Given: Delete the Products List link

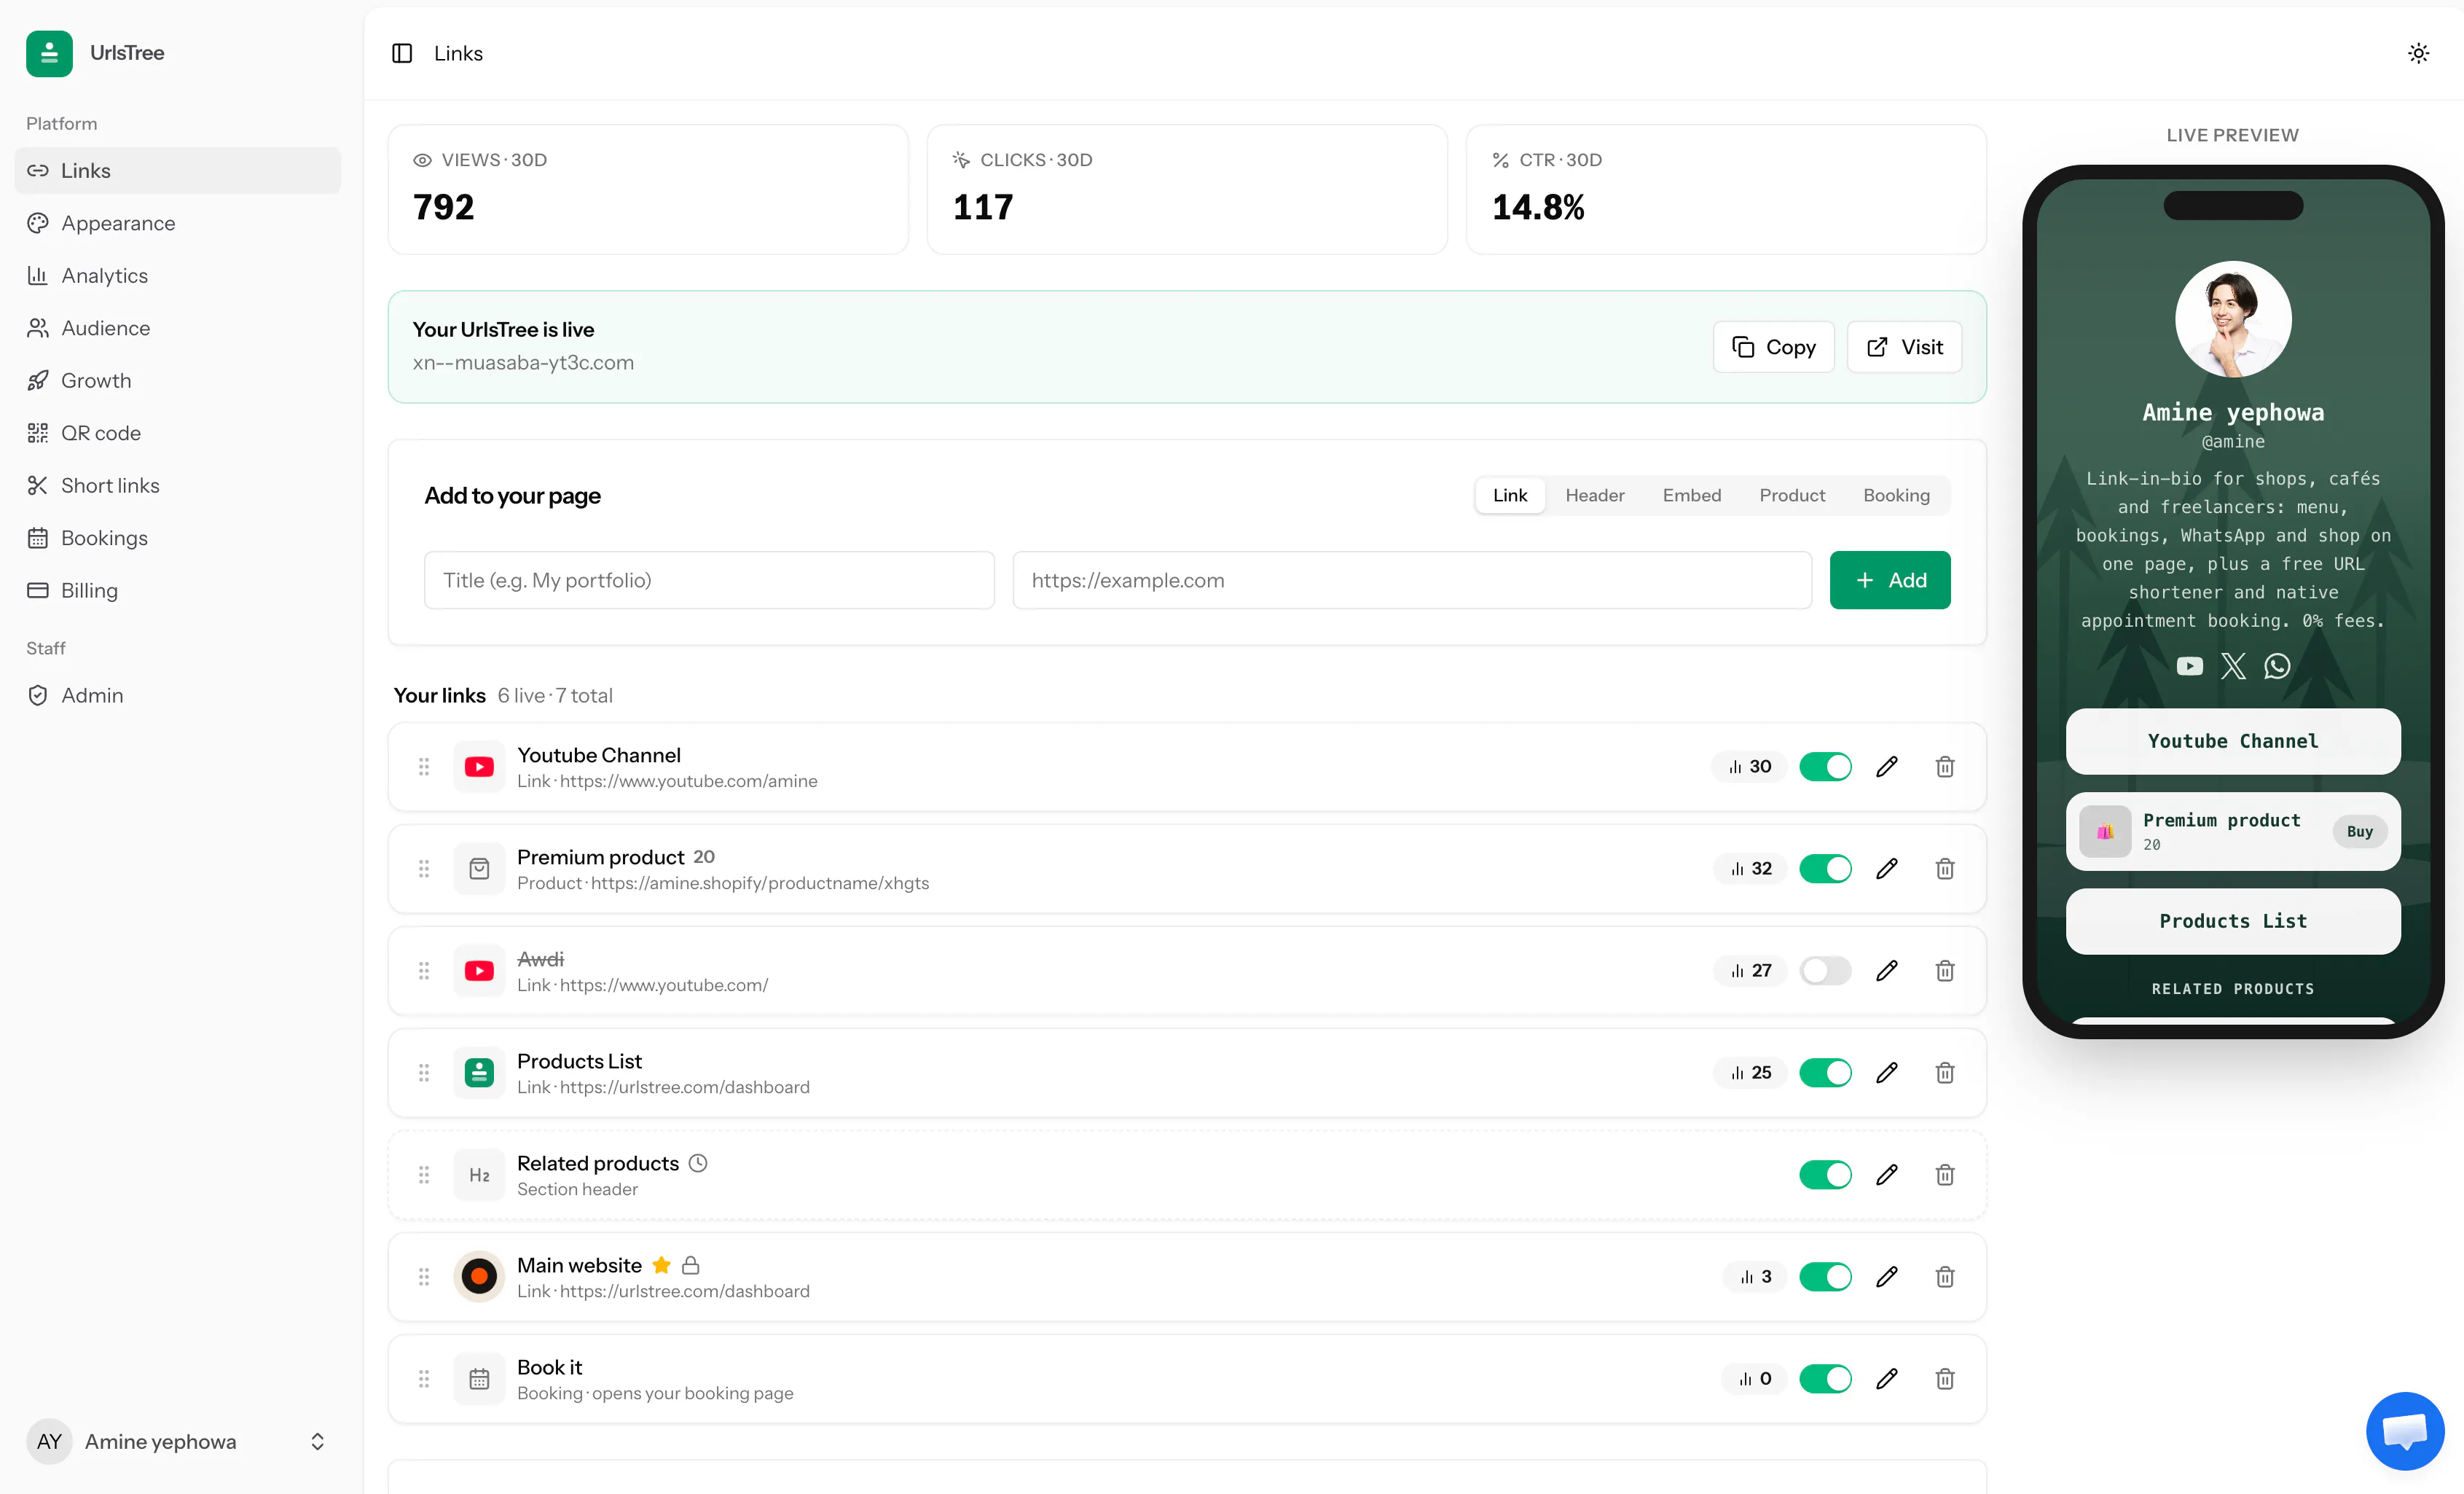Looking at the screenshot, I should 1944,1073.
